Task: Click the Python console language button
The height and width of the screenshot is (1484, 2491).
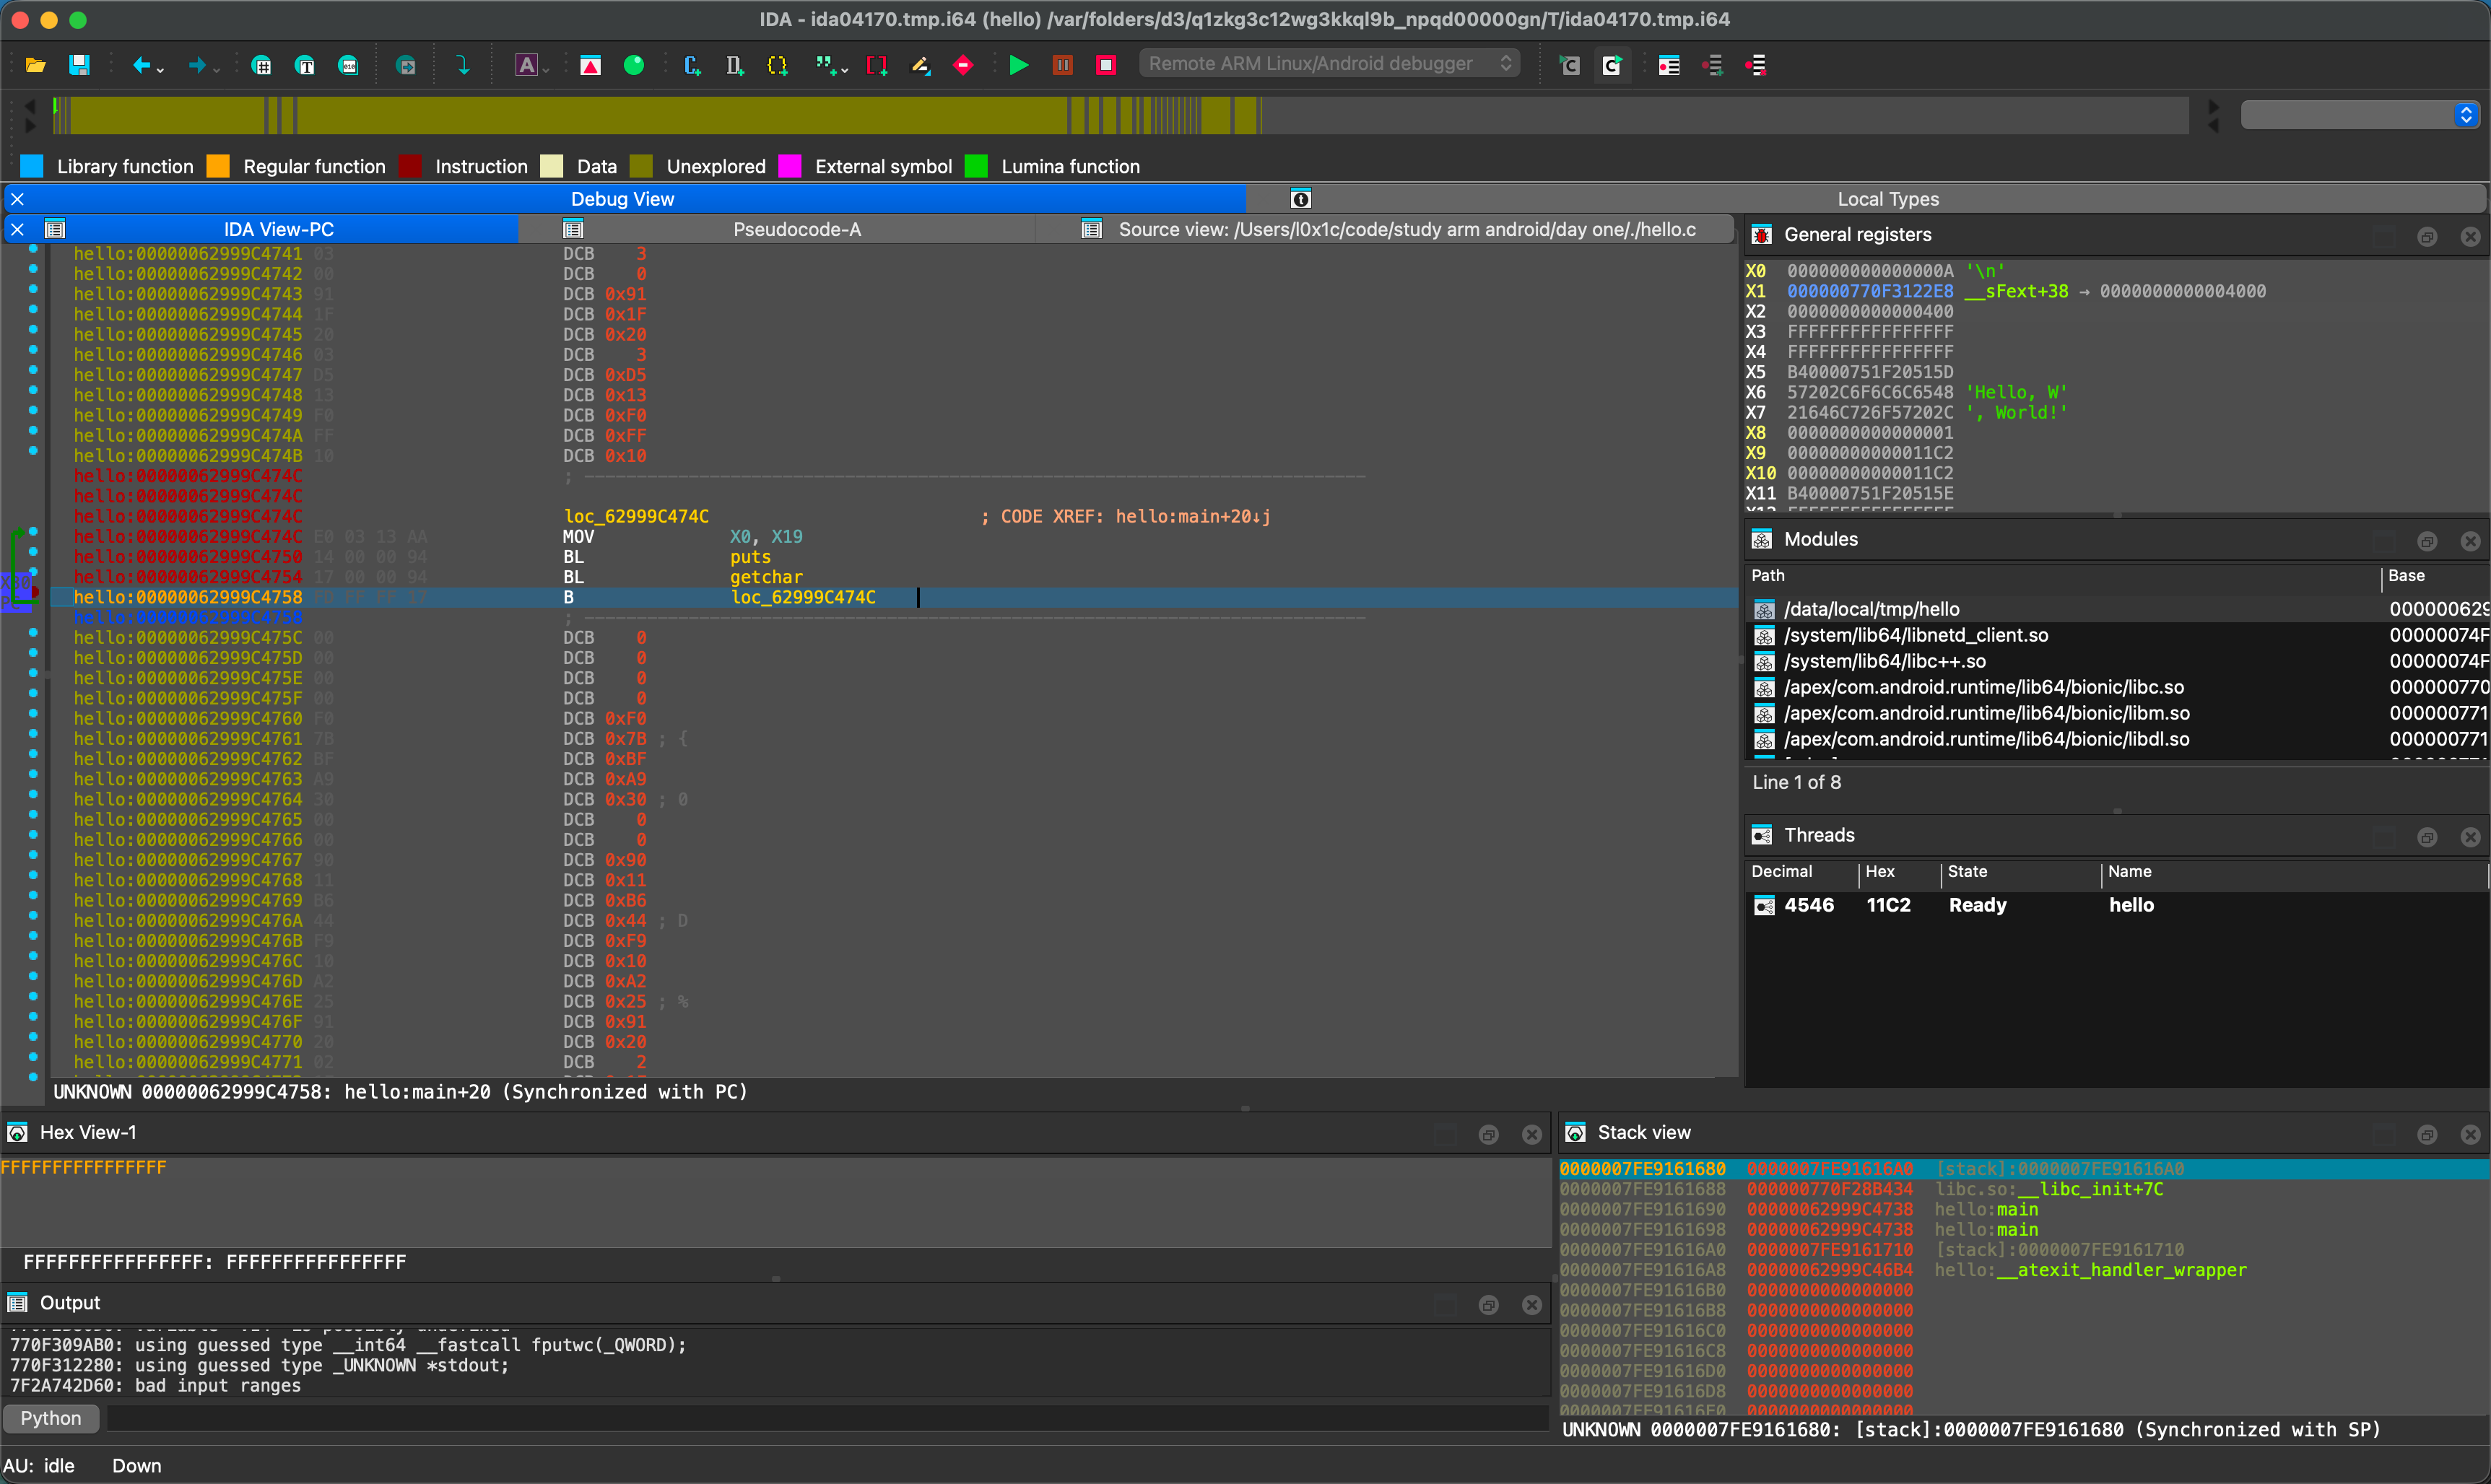Action: [50, 1418]
